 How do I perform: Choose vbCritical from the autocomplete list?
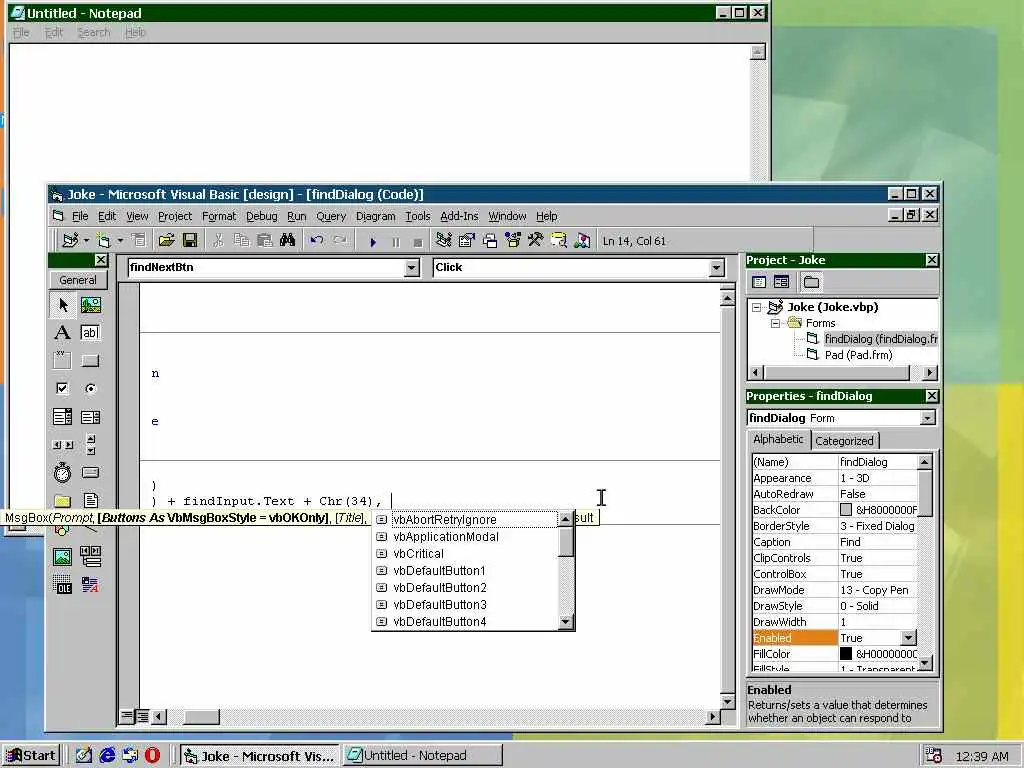pos(466,554)
